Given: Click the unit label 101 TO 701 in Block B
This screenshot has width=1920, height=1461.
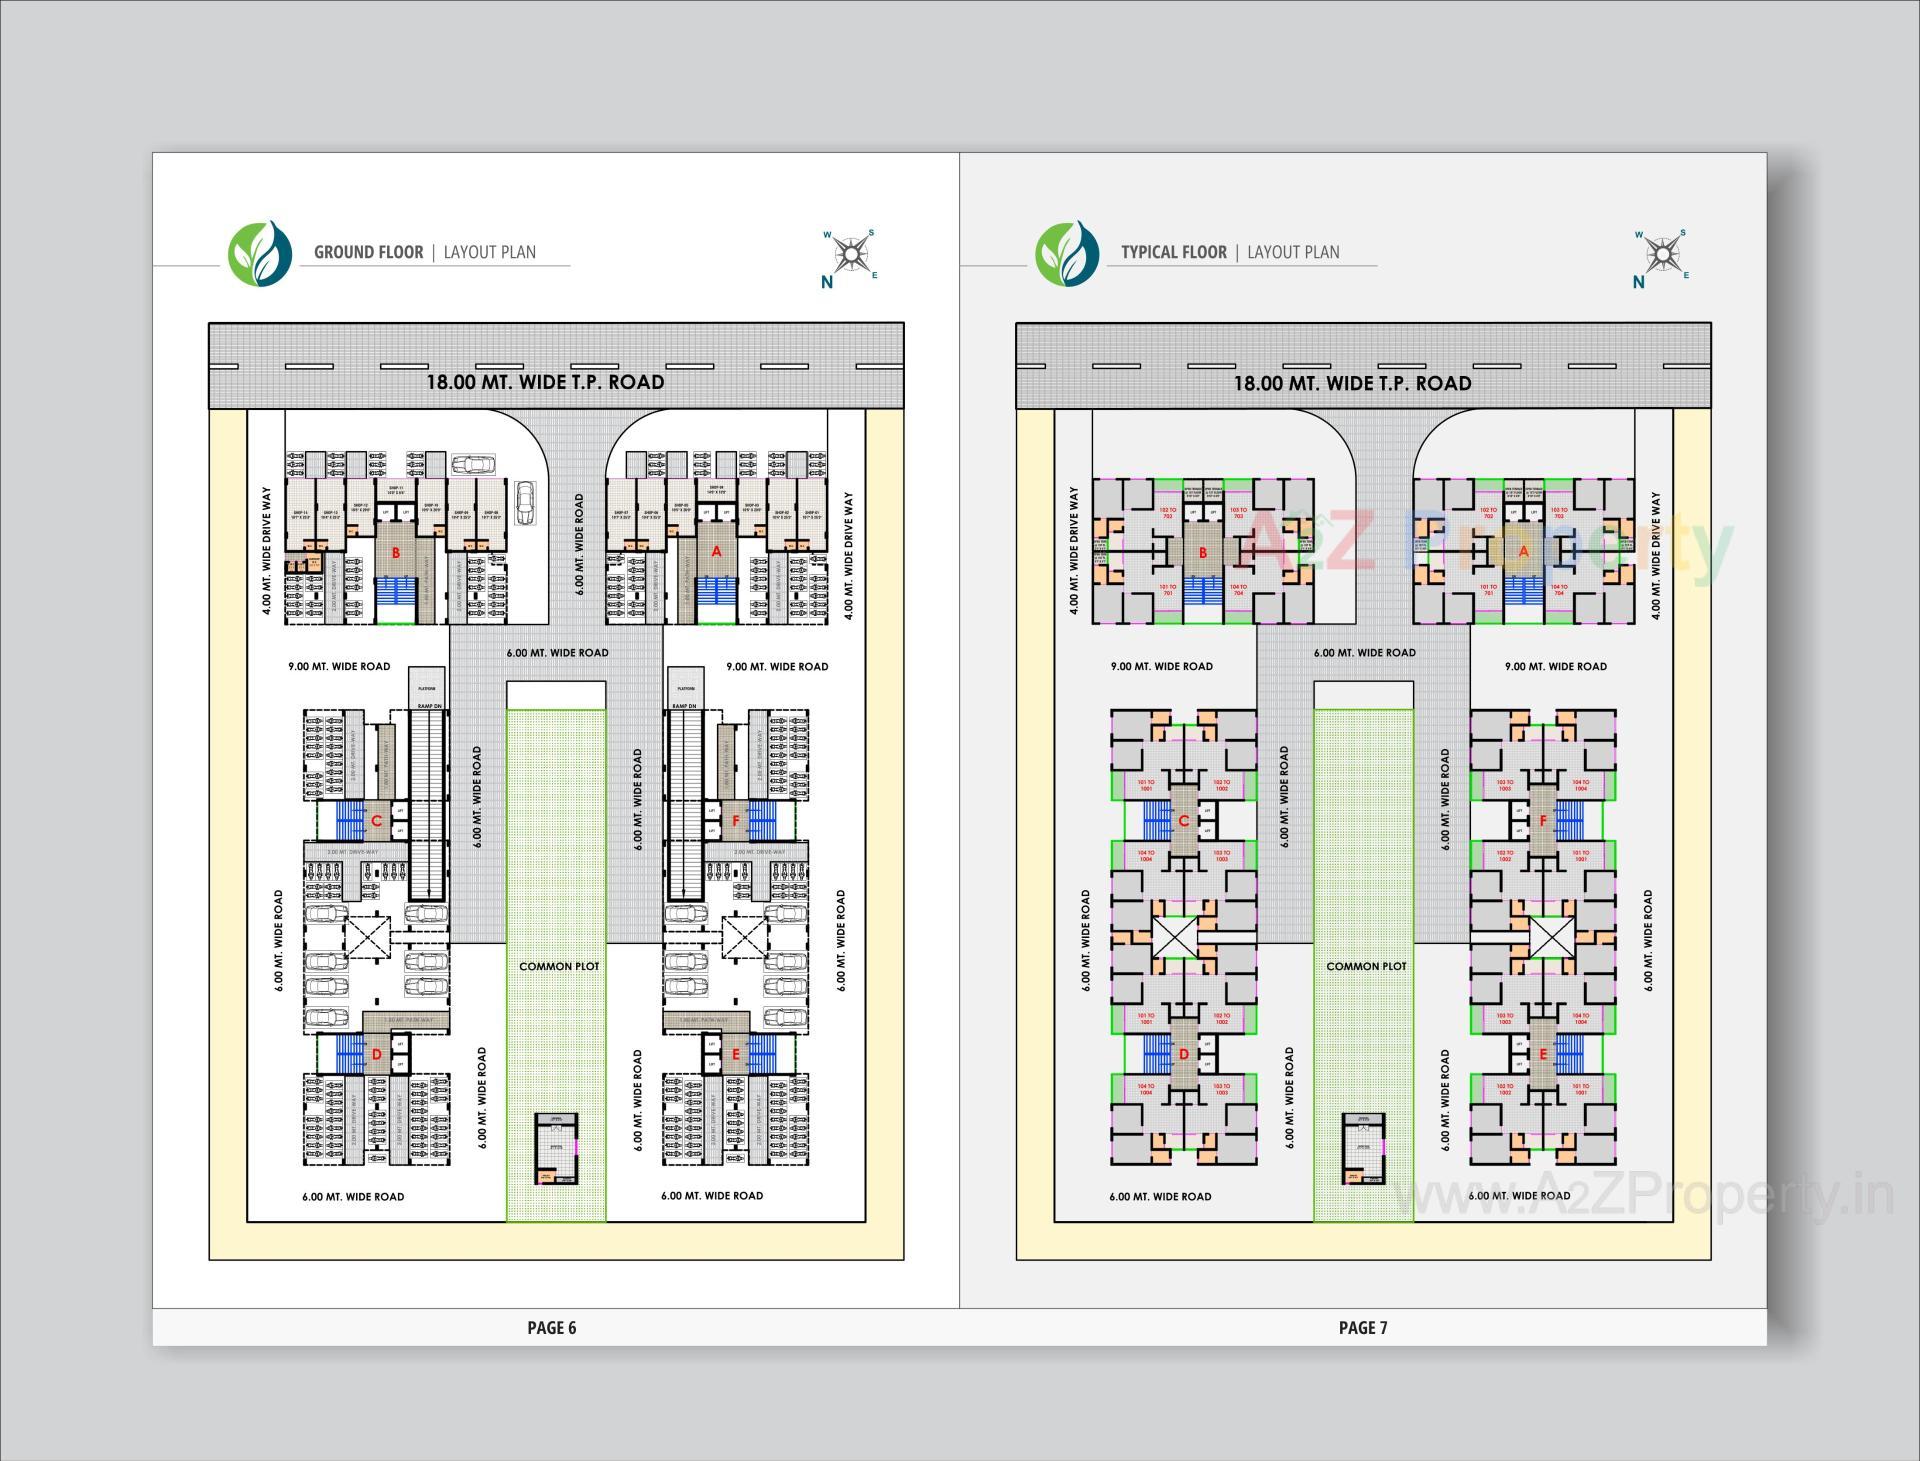Looking at the screenshot, I should pyautogui.click(x=1168, y=590).
